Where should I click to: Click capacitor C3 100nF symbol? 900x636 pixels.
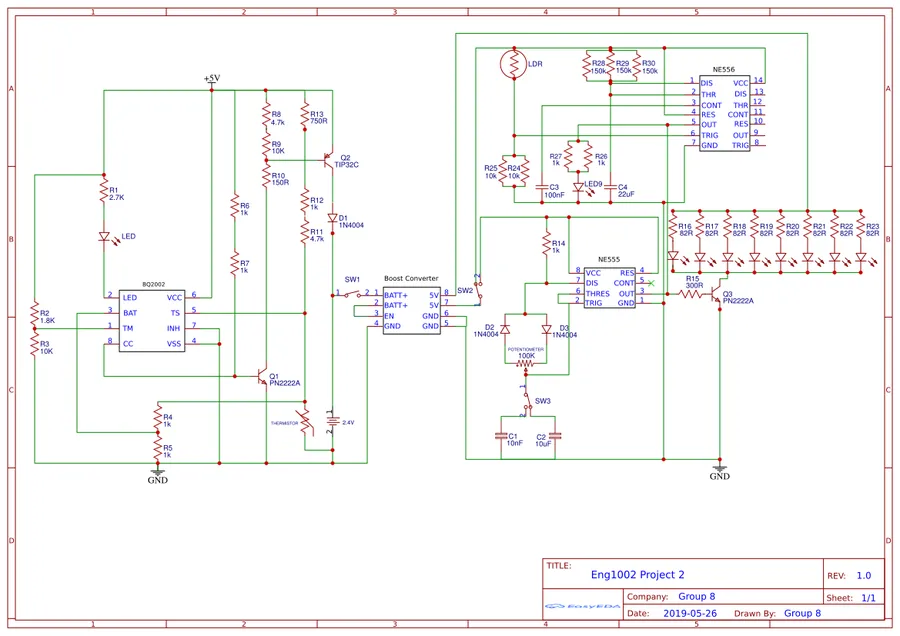coord(542,187)
